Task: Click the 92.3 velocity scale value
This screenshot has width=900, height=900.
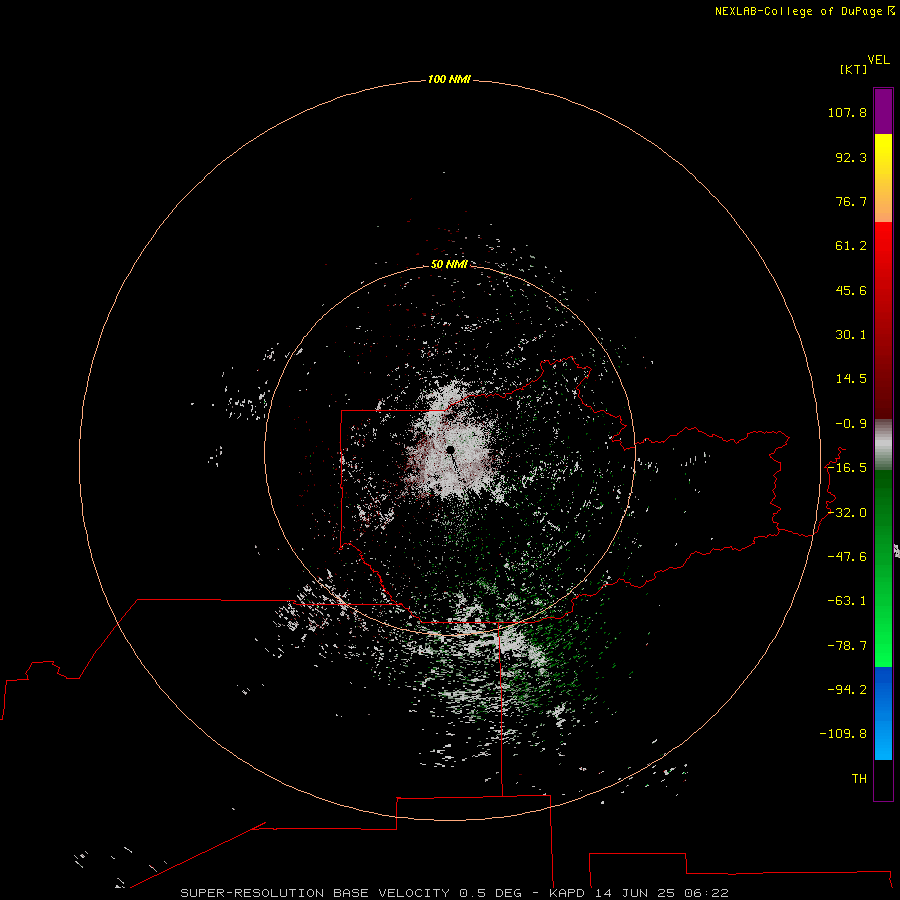Action: point(851,158)
